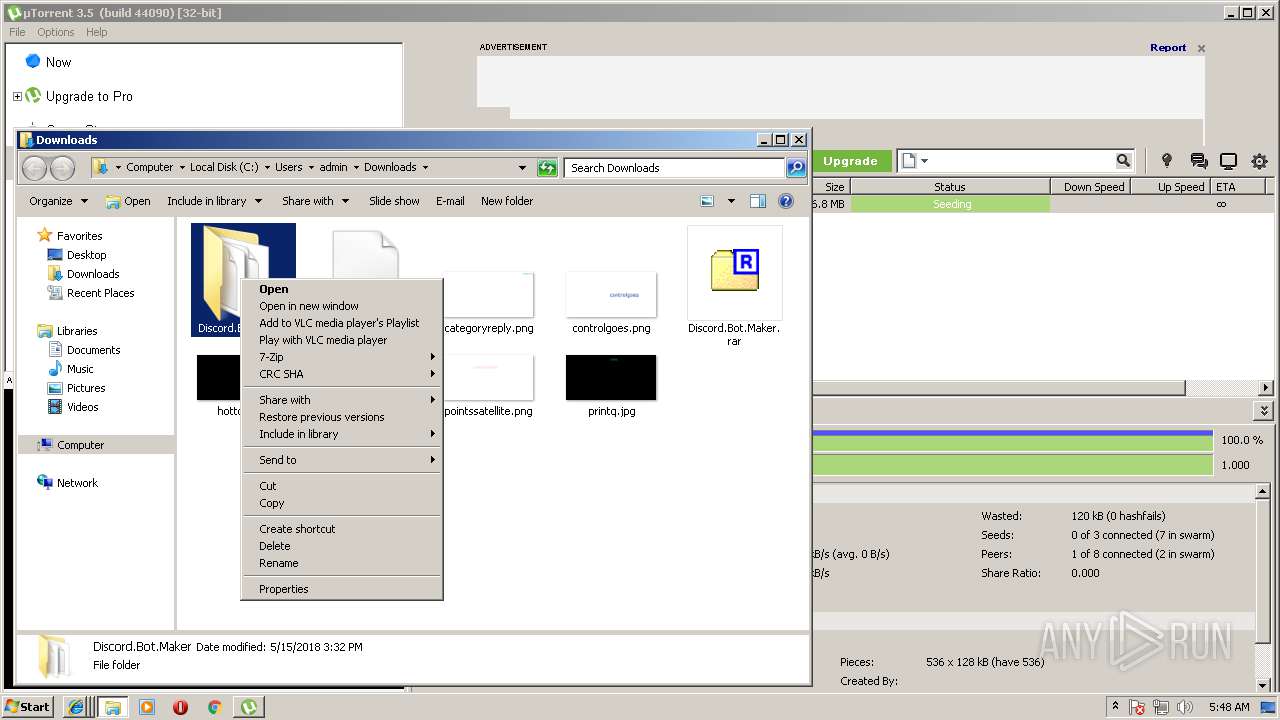Change view icon in Explorer toolbar

(708, 201)
